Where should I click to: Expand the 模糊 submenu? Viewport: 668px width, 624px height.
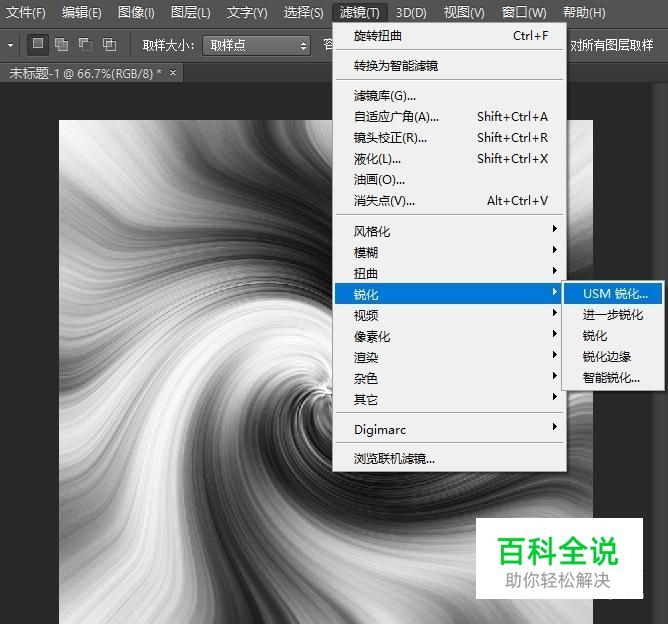pyautogui.click(x=449, y=252)
